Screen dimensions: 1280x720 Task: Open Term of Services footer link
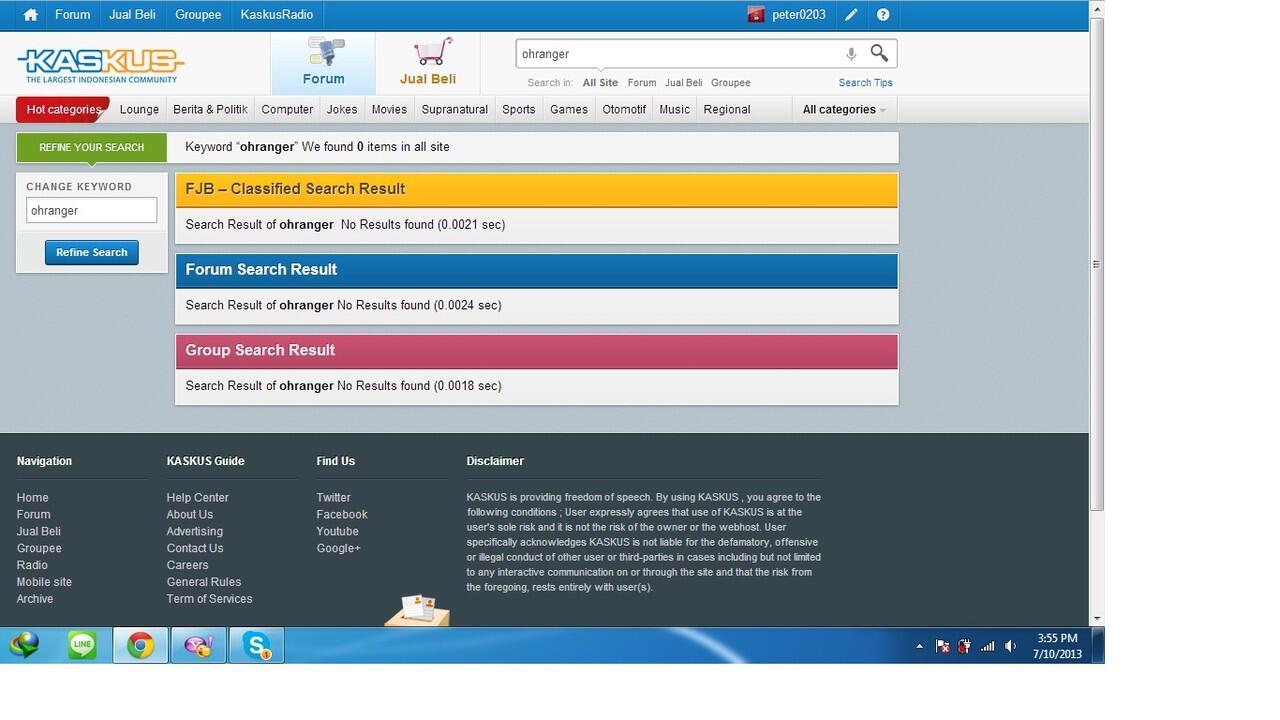(x=209, y=599)
